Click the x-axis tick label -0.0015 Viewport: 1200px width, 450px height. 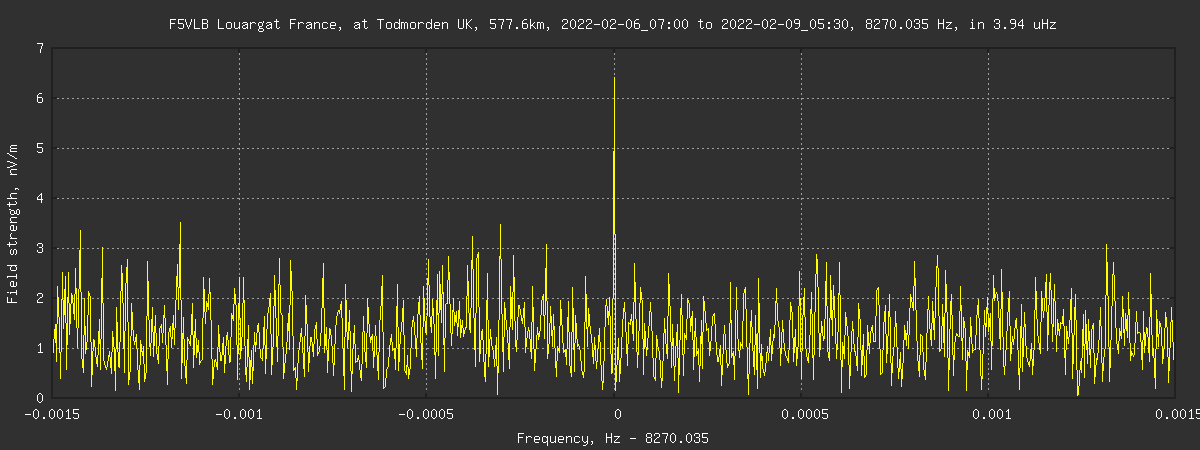(x=52, y=413)
